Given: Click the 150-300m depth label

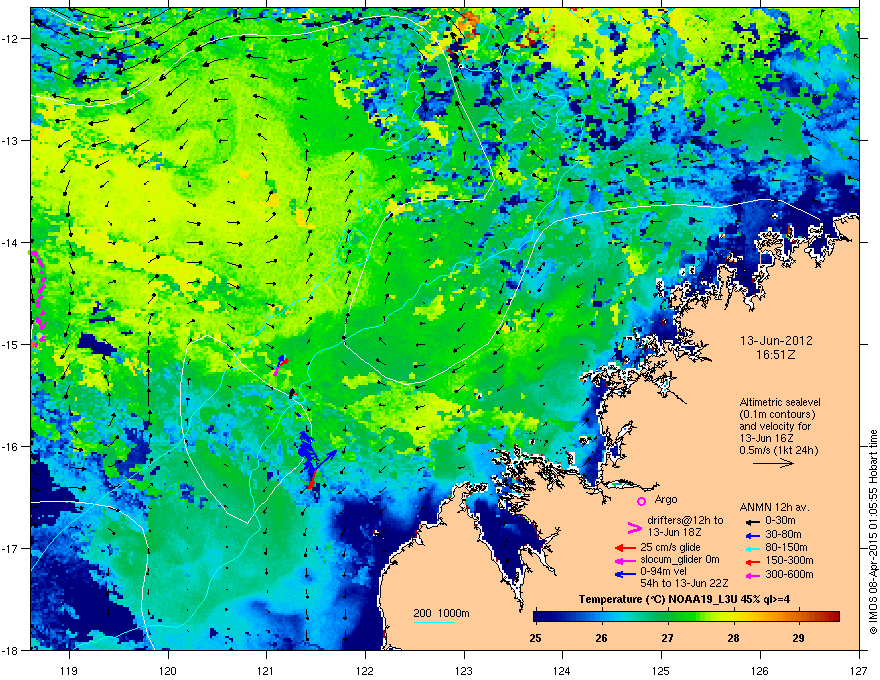Looking at the screenshot, I should pos(789,560).
